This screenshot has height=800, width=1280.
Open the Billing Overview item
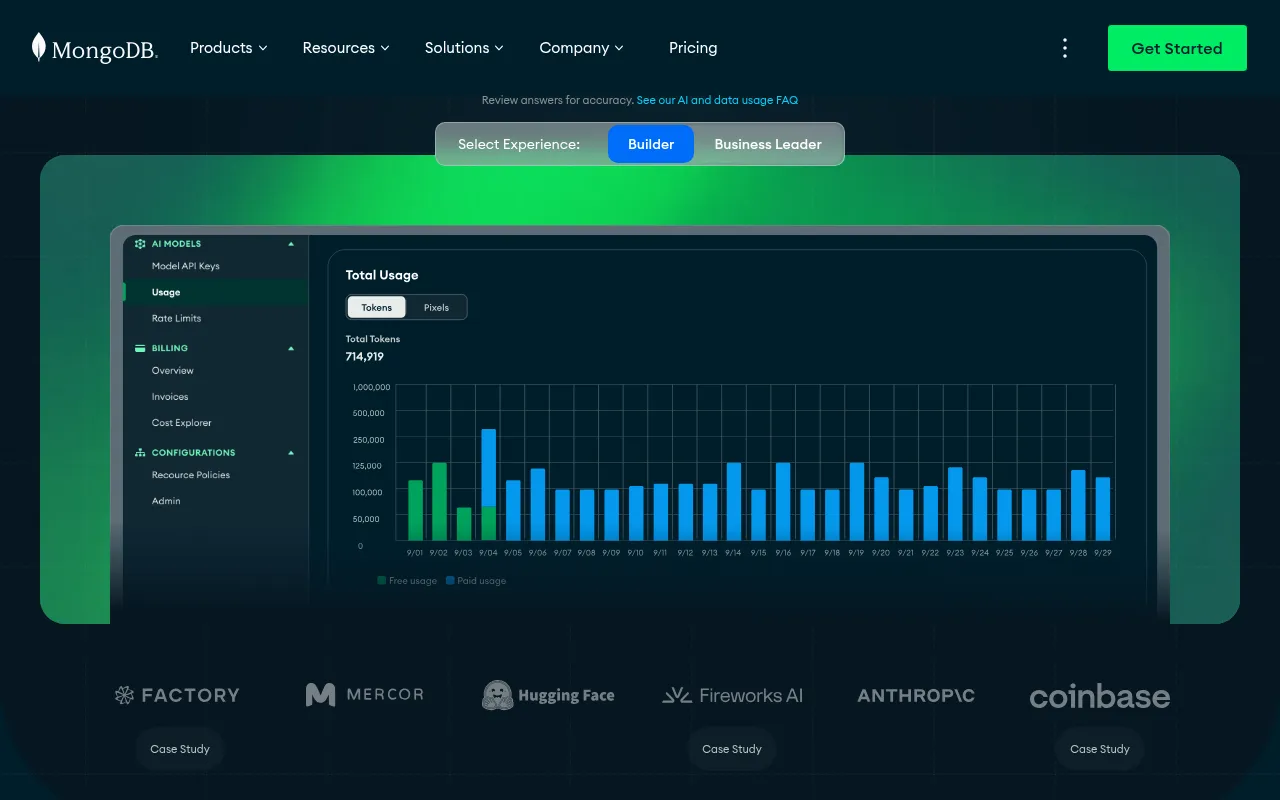click(173, 370)
